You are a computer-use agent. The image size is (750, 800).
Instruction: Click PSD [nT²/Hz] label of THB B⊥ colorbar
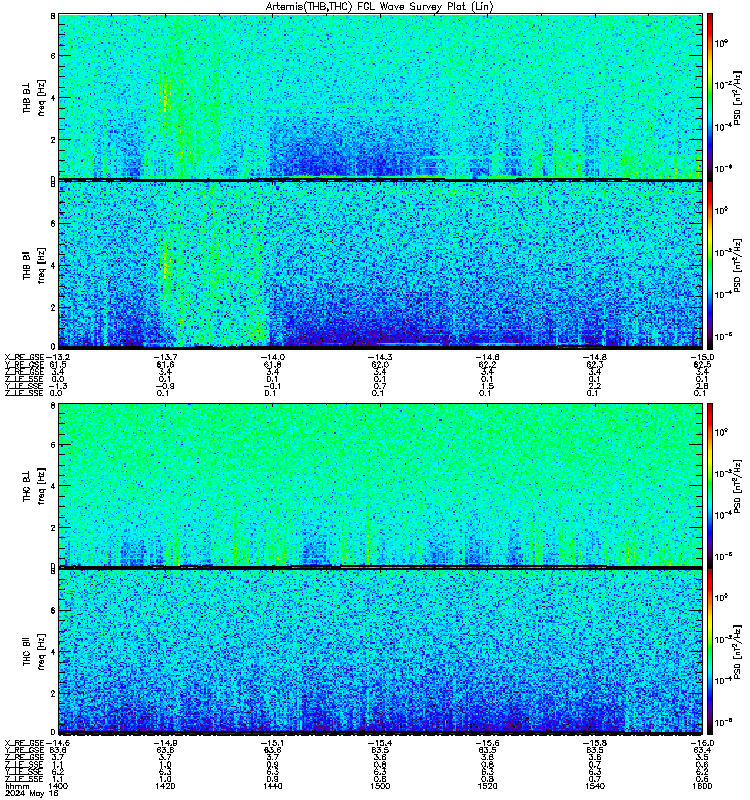(x=737, y=97)
